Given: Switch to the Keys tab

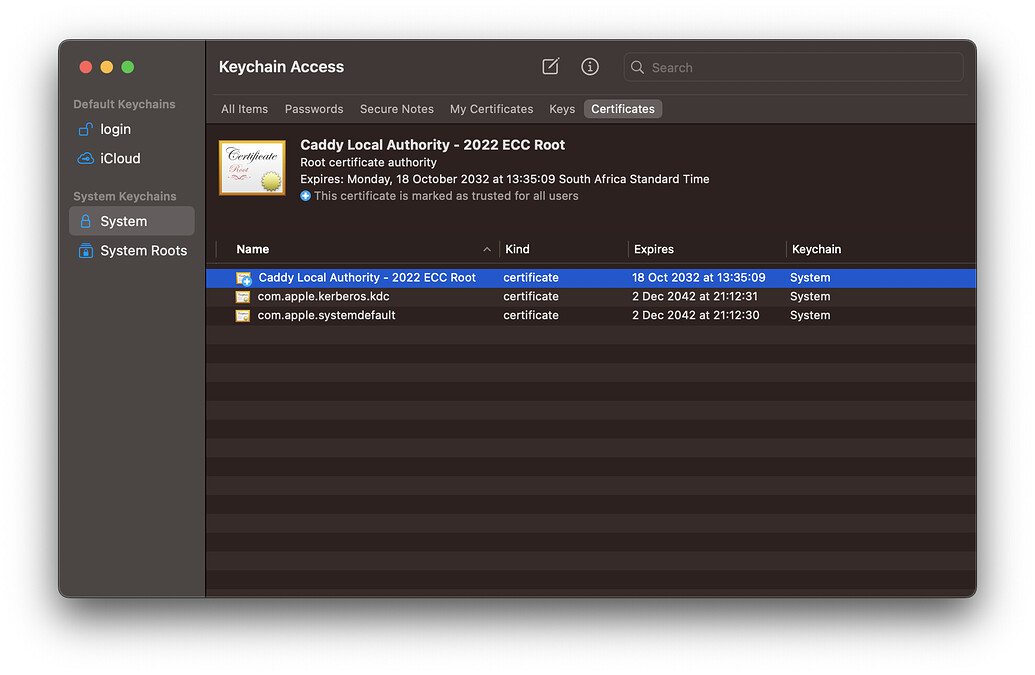Looking at the screenshot, I should [x=561, y=108].
